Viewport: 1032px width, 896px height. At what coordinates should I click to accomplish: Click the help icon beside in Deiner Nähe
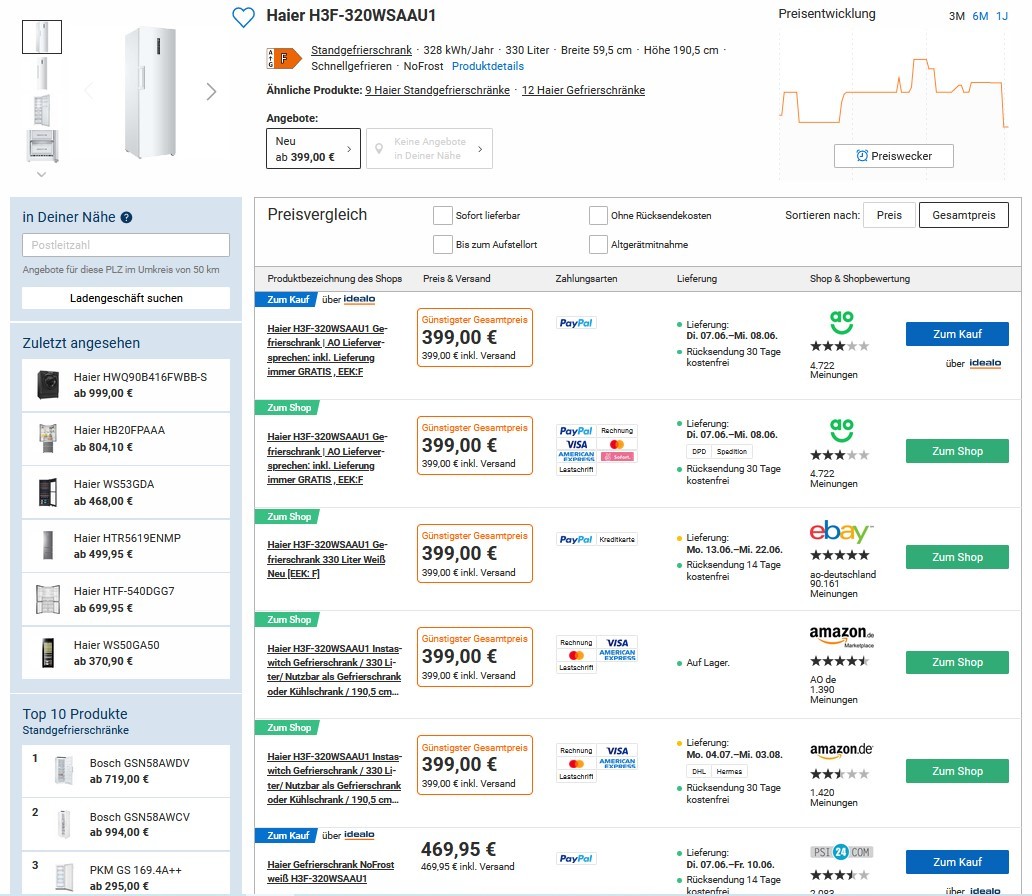pos(126,217)
